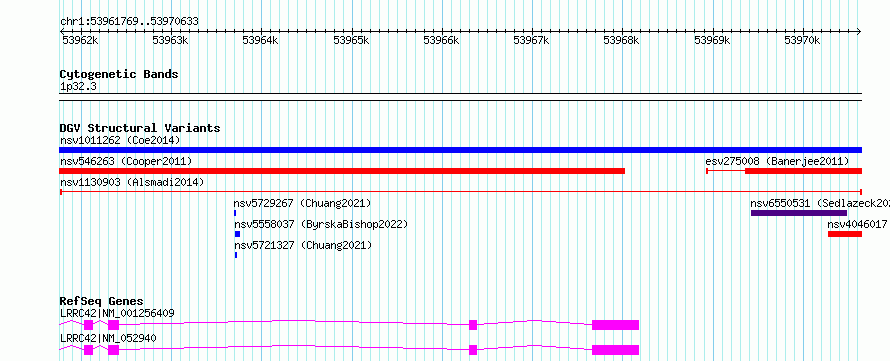Click the 53963k ruler position label
The image size is (890, 361).
pyautogui.click(x=171, y=40)
